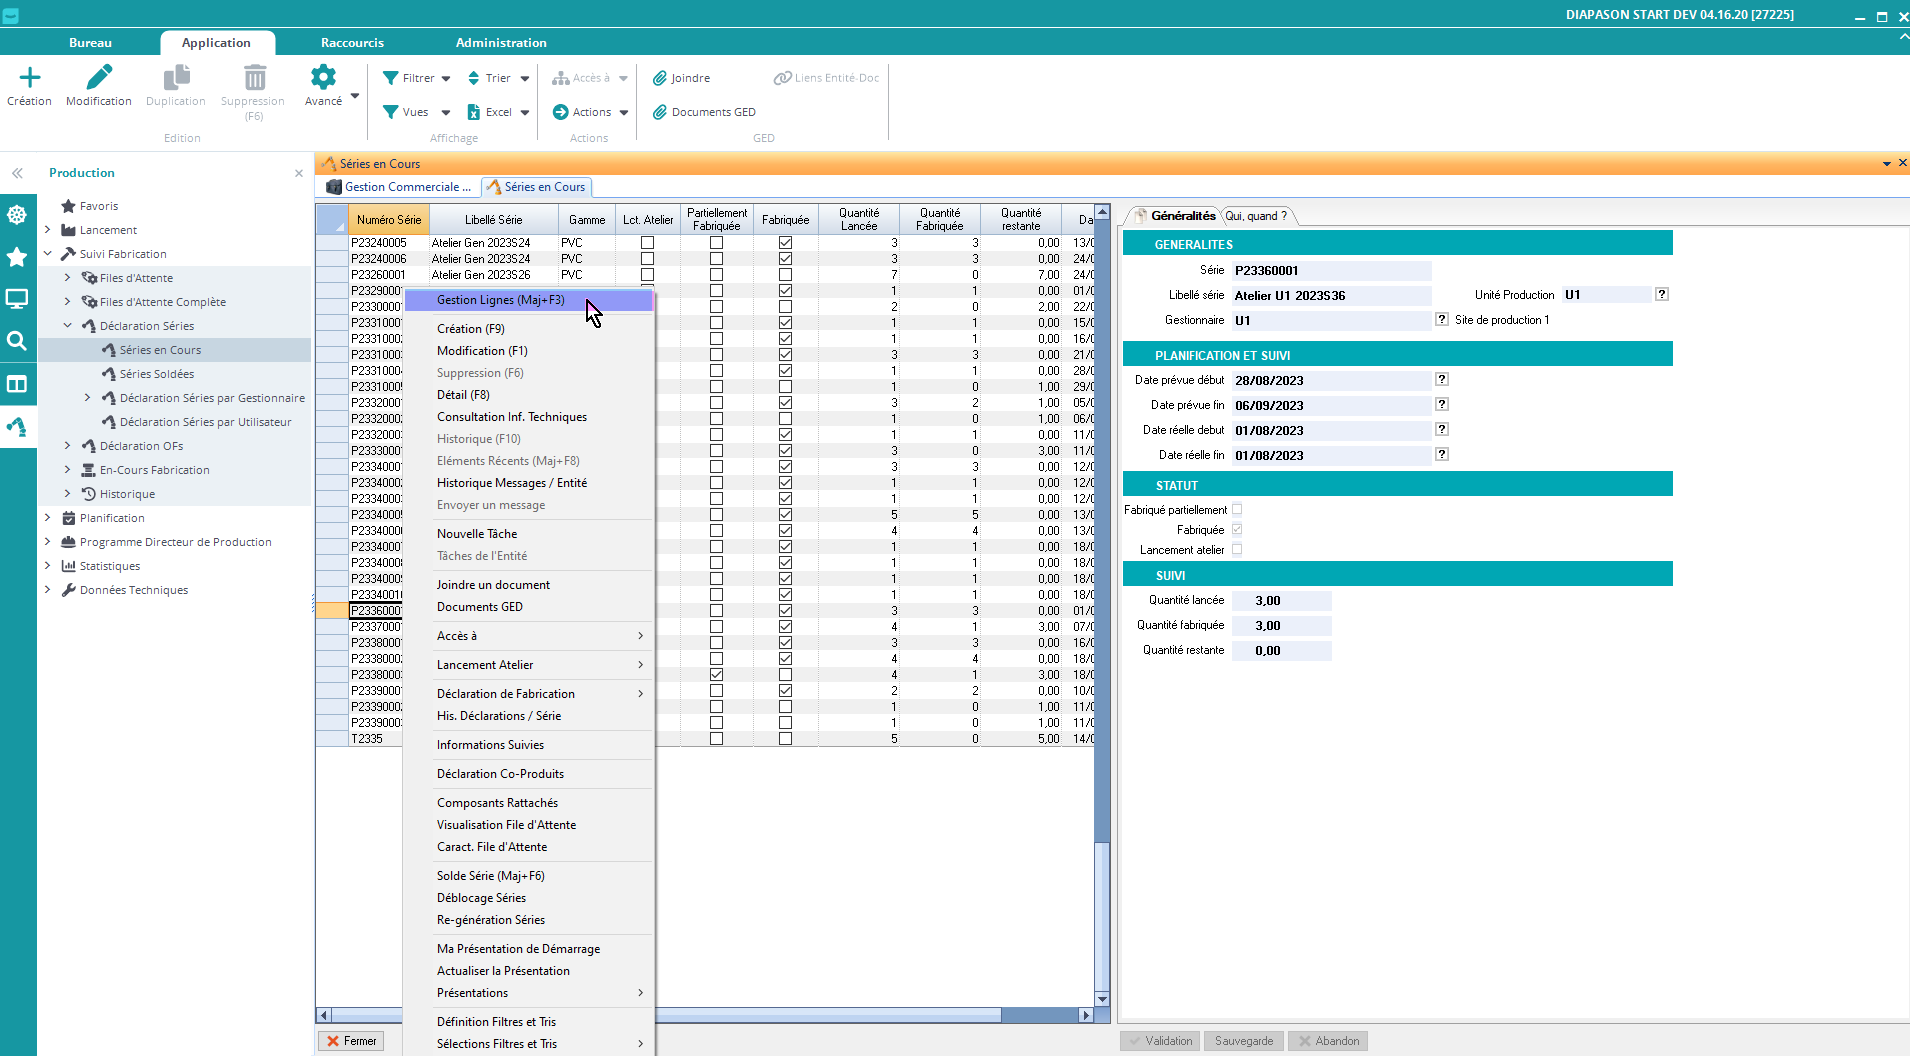Toggle Lct. Atelier checkbox for P23240005

[x=647, y=243]
